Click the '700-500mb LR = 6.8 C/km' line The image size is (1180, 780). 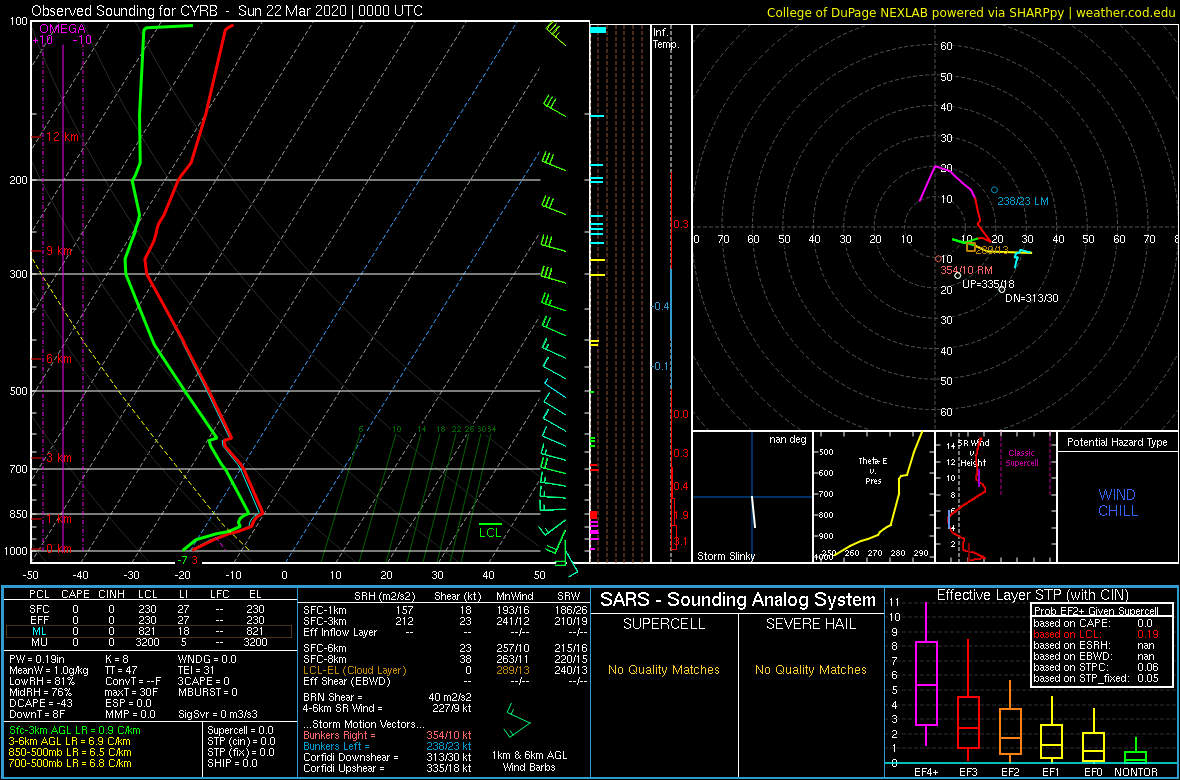pos(70,763)
